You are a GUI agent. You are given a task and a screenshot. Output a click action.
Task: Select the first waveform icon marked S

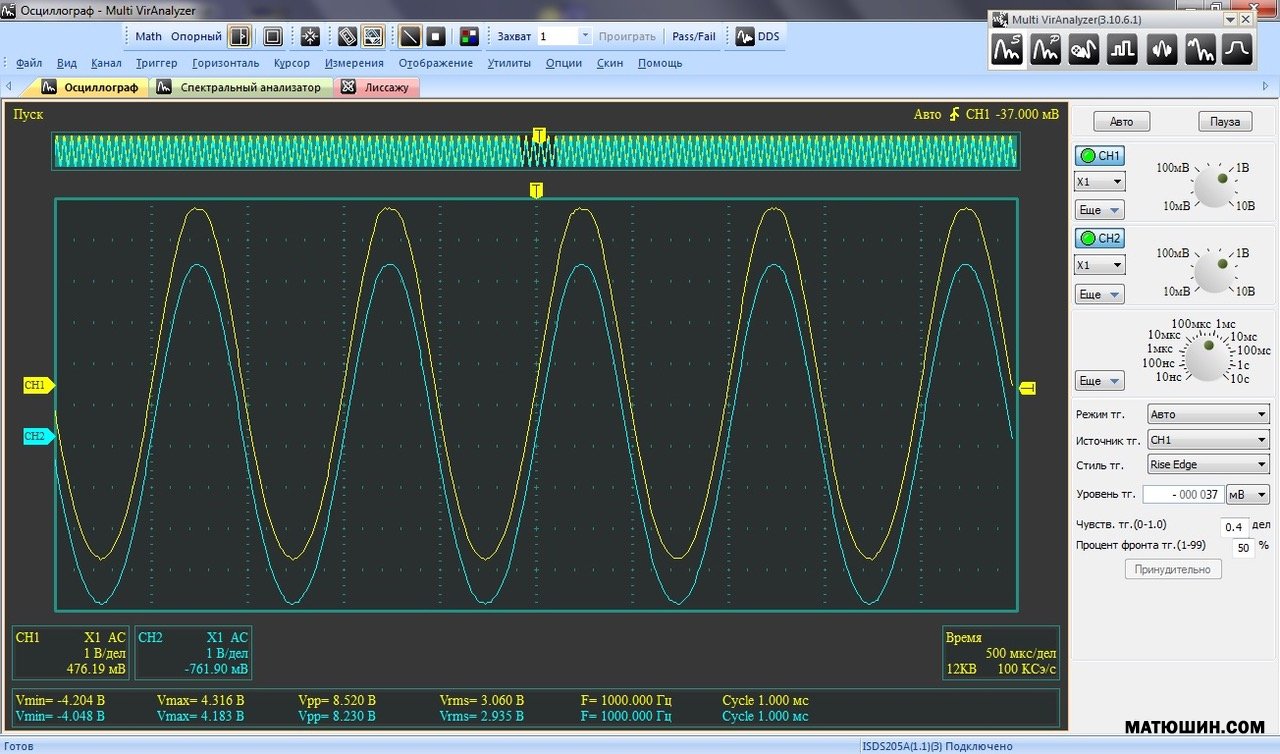tap(1007, 49)
